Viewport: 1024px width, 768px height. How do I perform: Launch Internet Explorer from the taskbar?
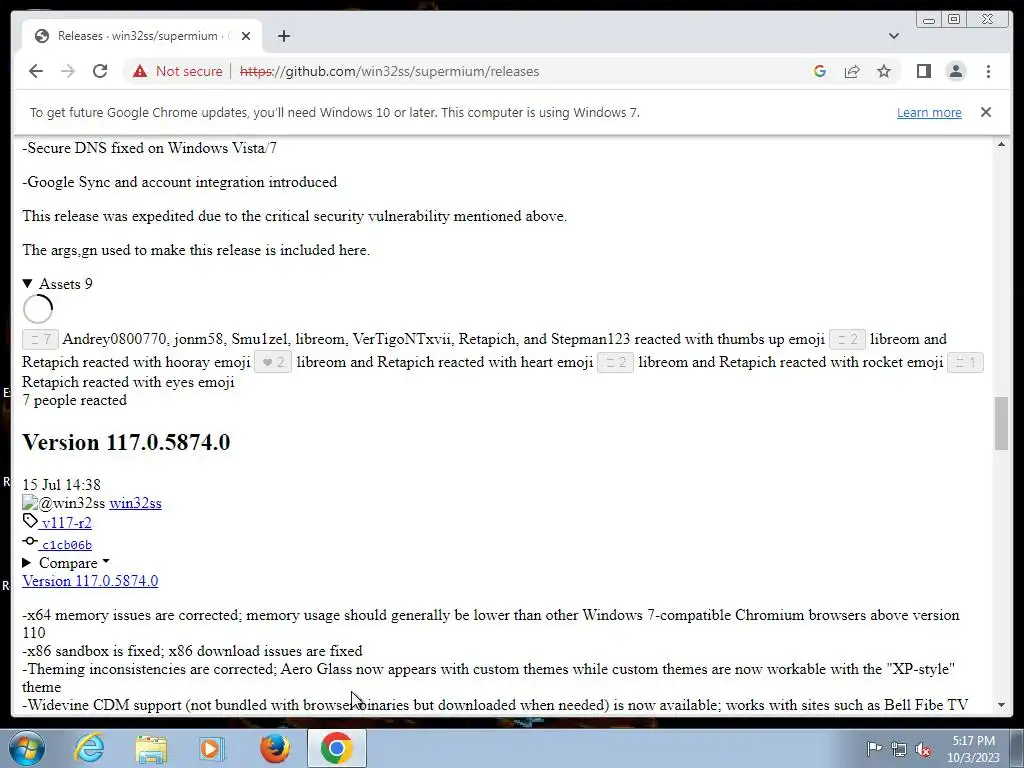[x=89, y=748]
